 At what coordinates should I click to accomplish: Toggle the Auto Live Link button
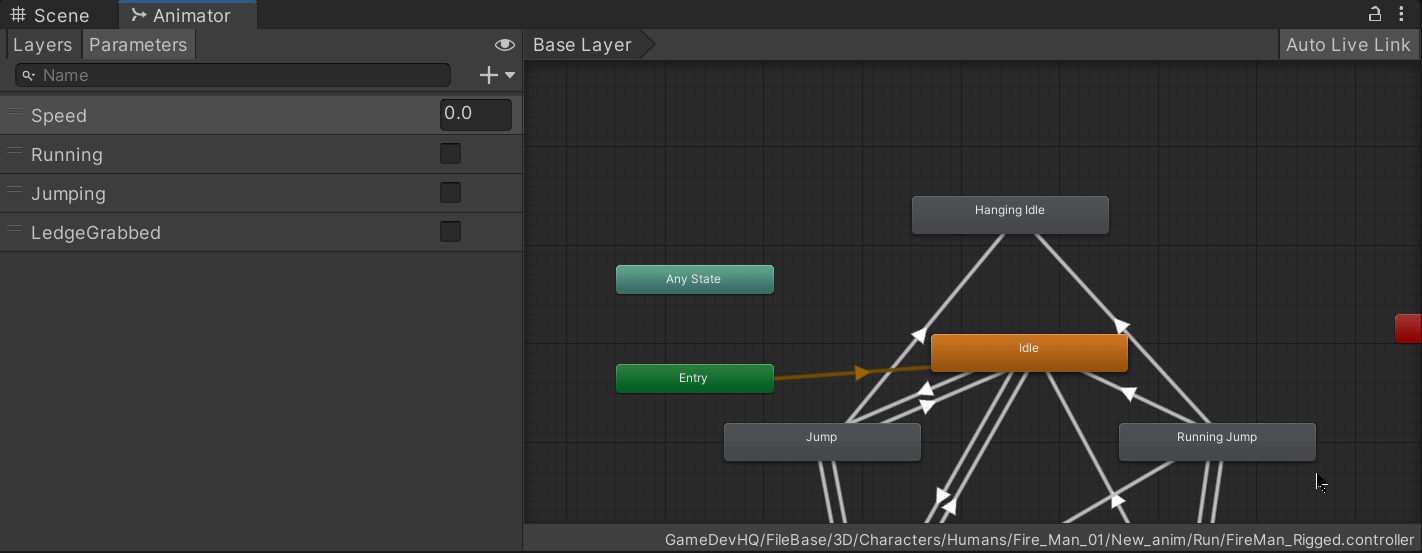(x=1348, y=45)
